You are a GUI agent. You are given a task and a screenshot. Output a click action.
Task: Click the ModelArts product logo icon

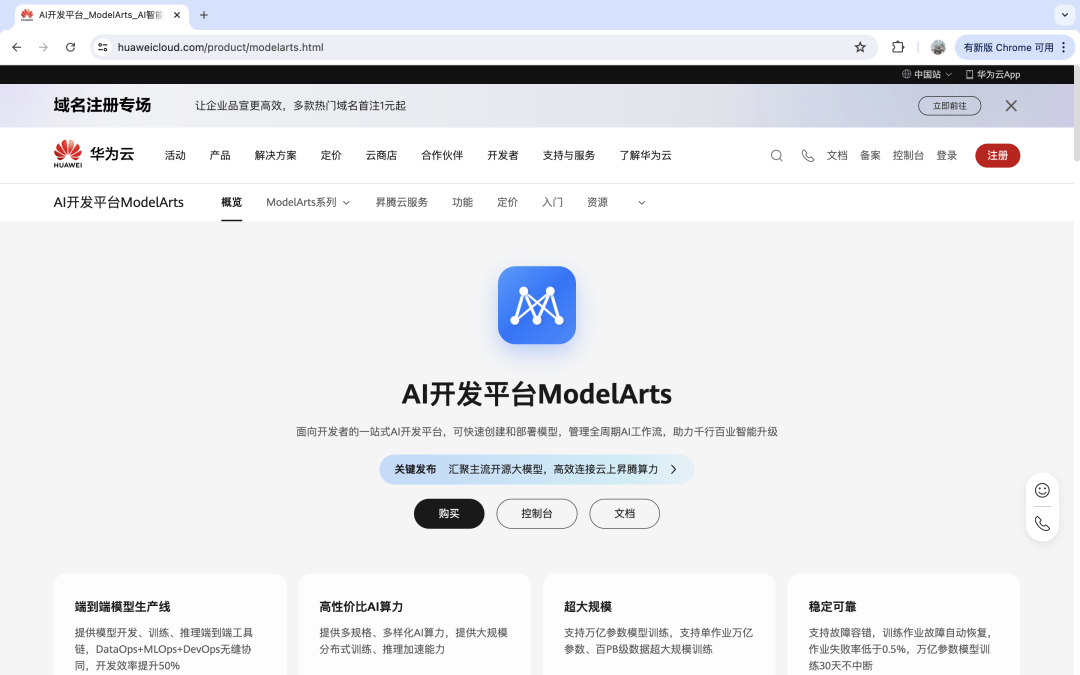point(537,305)
